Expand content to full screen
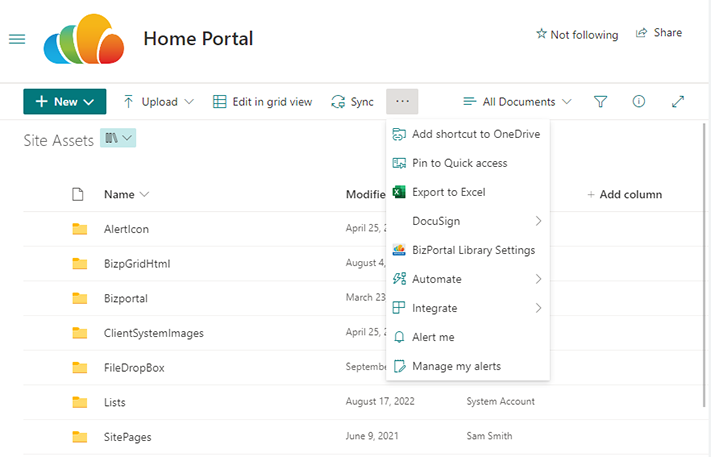Image resolution: width=711 pixels, height=457 pixels. [x=678, y=102]
